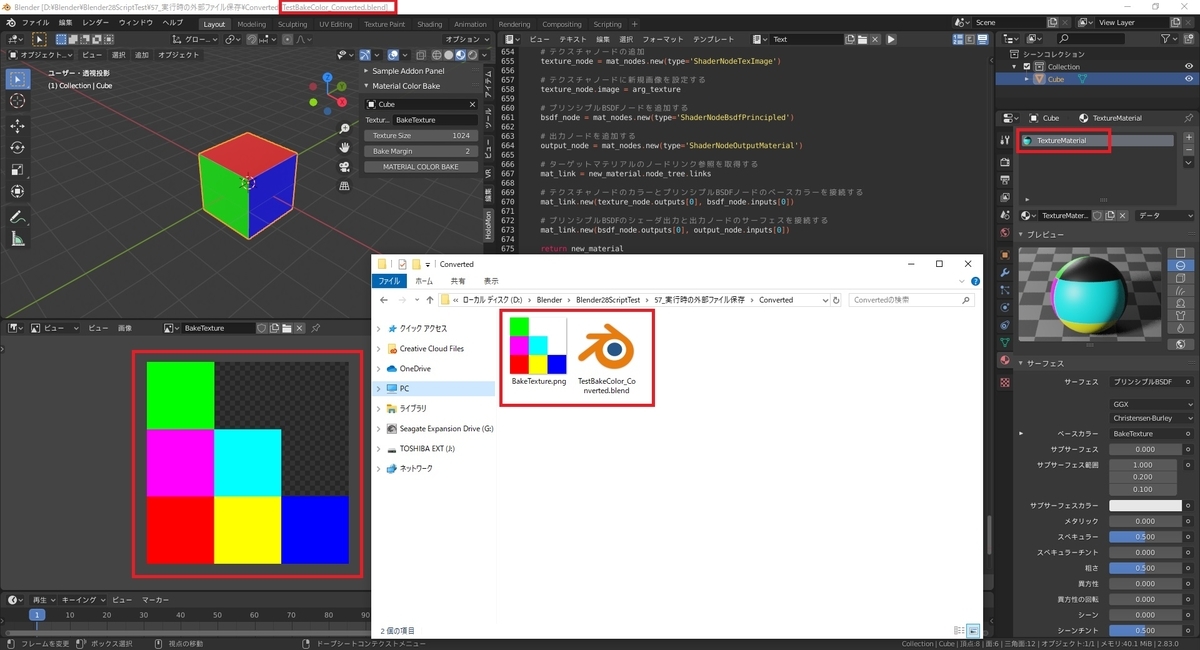The width and height of the screenshot is (1200, 650).
Task: Expand Quick Access in Explorer sidebar
Action: tap(379, 329)
